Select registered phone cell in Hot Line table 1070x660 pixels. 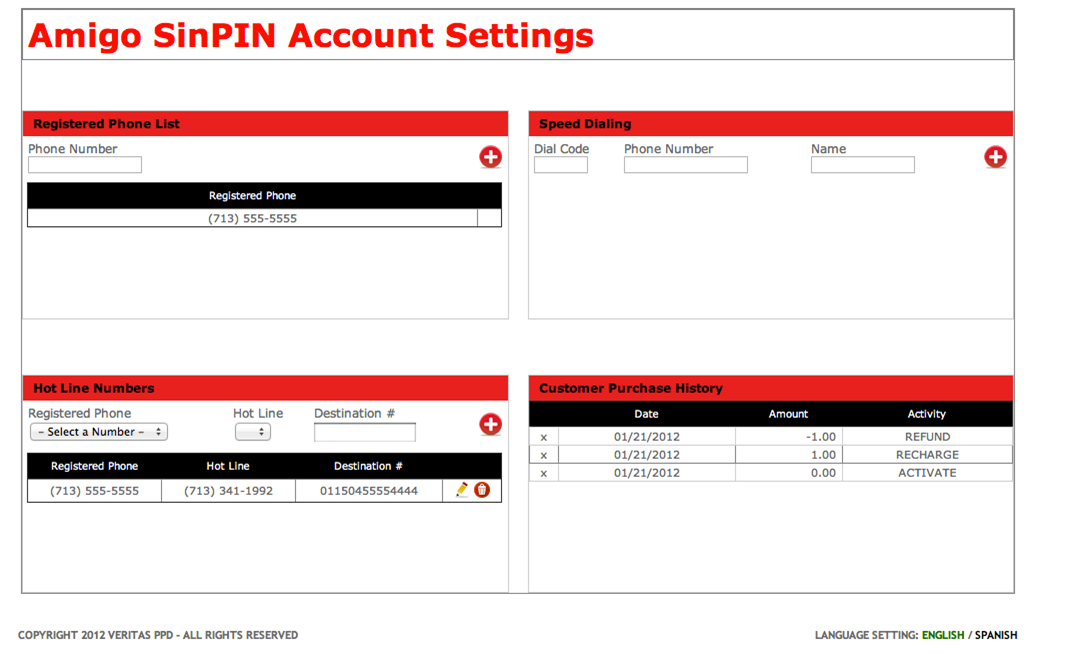click(x=94, y=491)
